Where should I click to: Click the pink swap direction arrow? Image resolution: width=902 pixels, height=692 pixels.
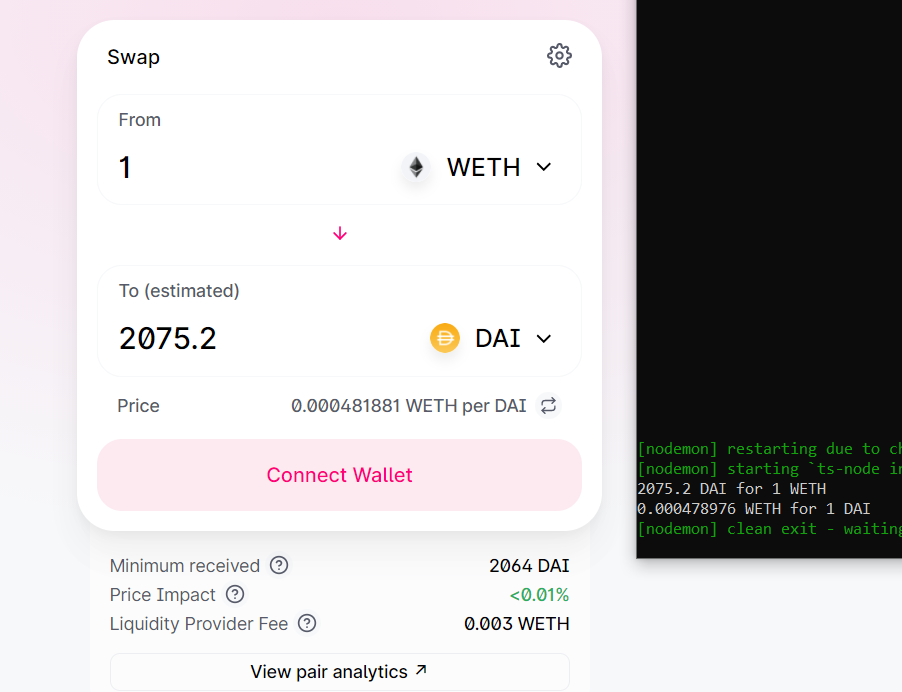pos(340,233)
